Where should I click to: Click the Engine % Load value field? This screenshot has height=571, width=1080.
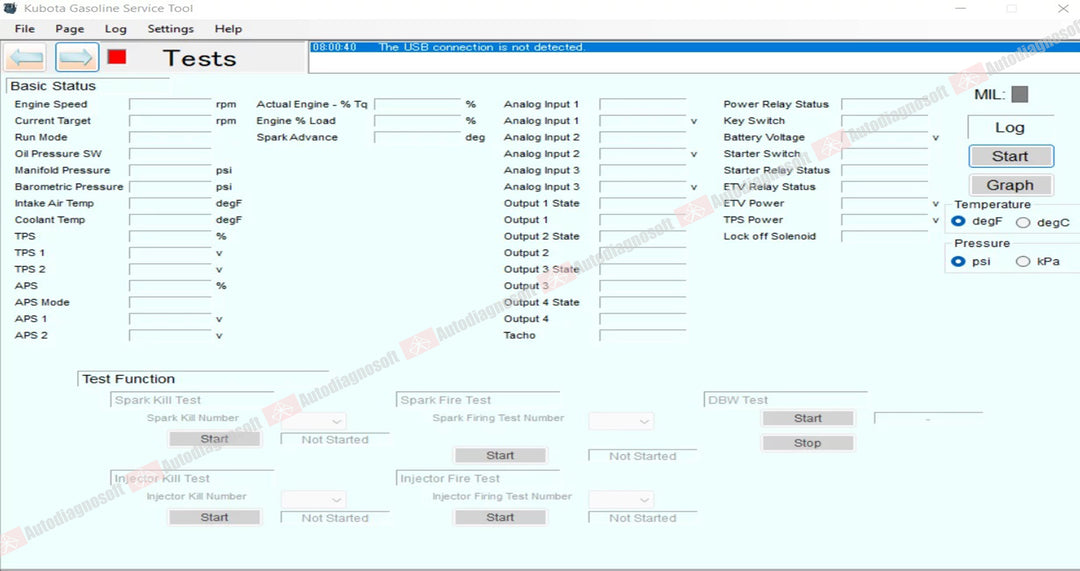point(417,121)
